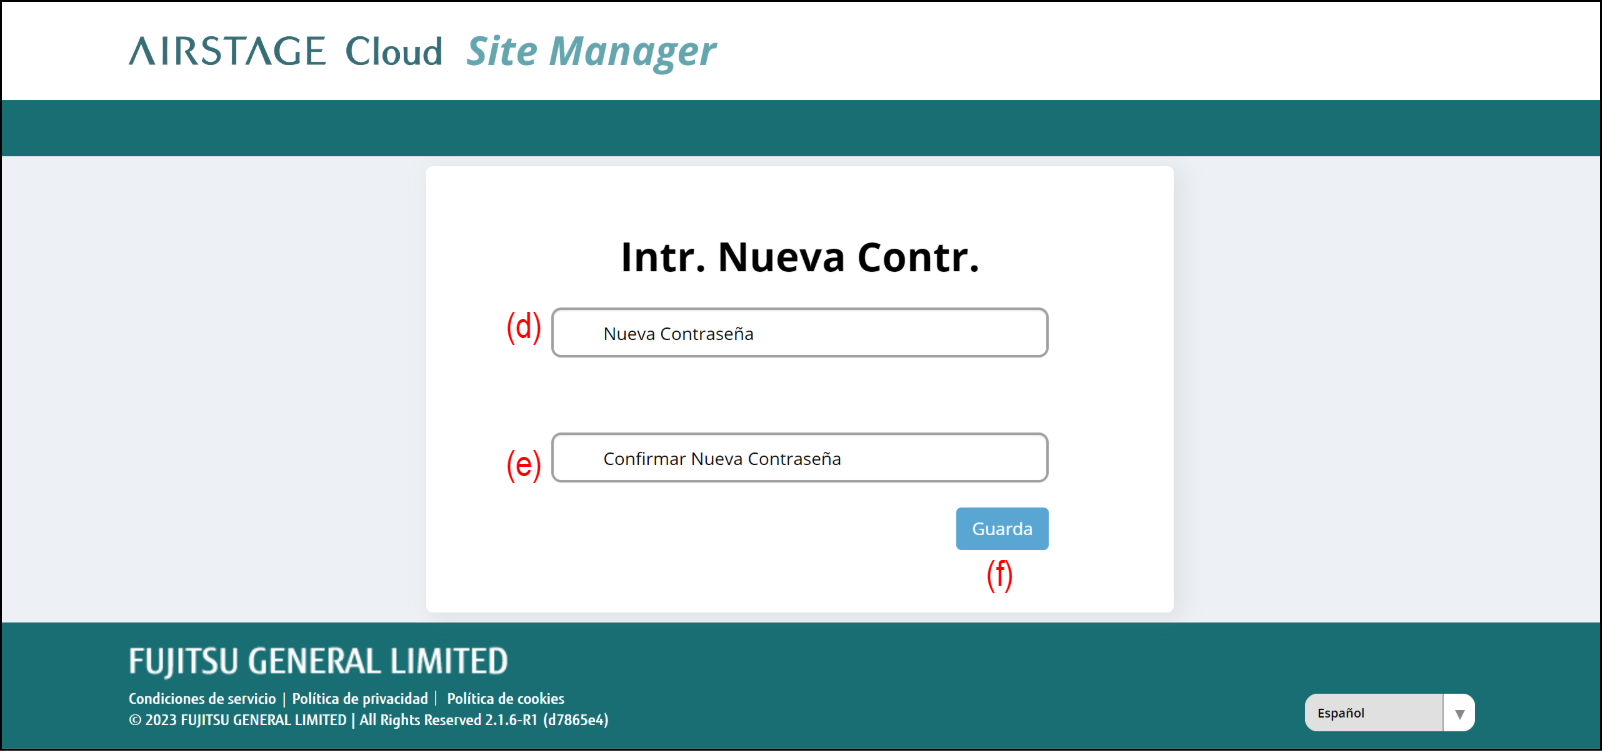Click the Site Manager title text
1602x752 pixels.
pos(591,52)
